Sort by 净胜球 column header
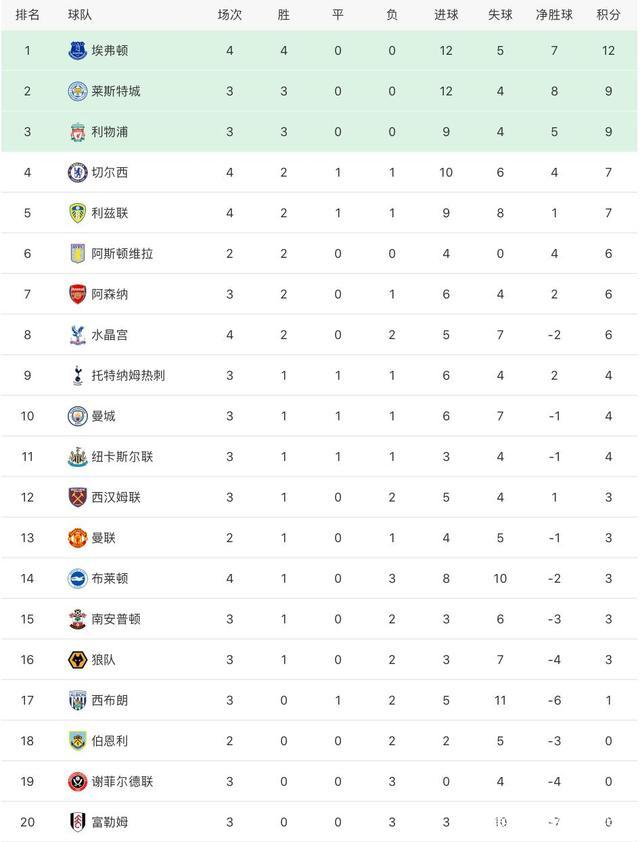The image size is (640, 842). coord(552,14)
